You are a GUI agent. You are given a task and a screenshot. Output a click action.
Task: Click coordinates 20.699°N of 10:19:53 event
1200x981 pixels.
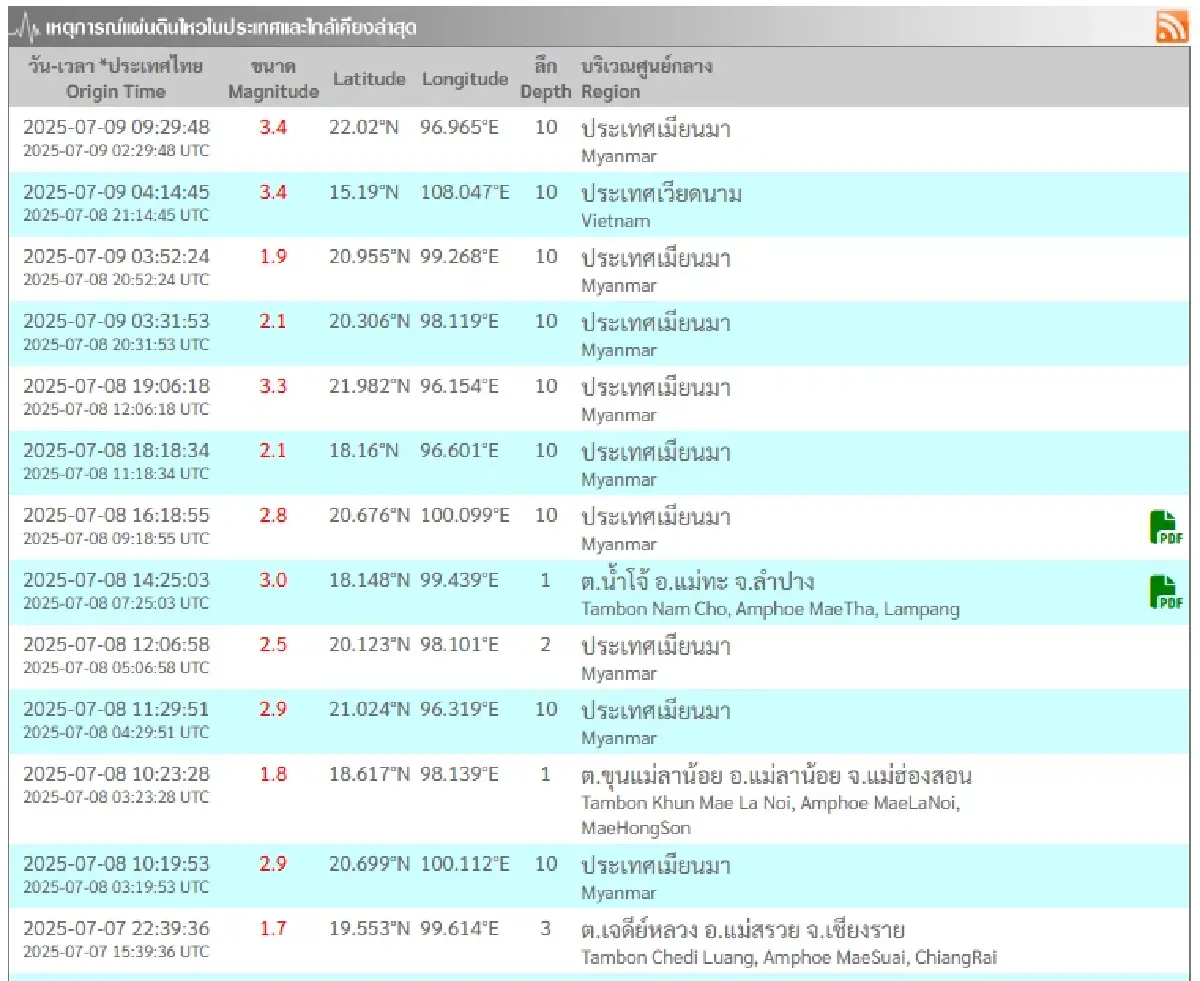[369, 865]
